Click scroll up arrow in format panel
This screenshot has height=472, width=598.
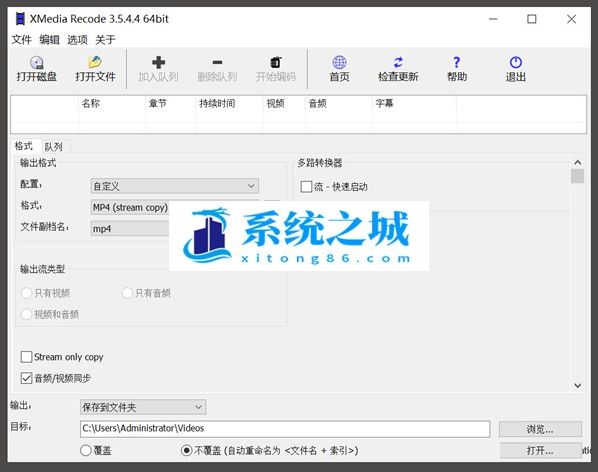578,163
